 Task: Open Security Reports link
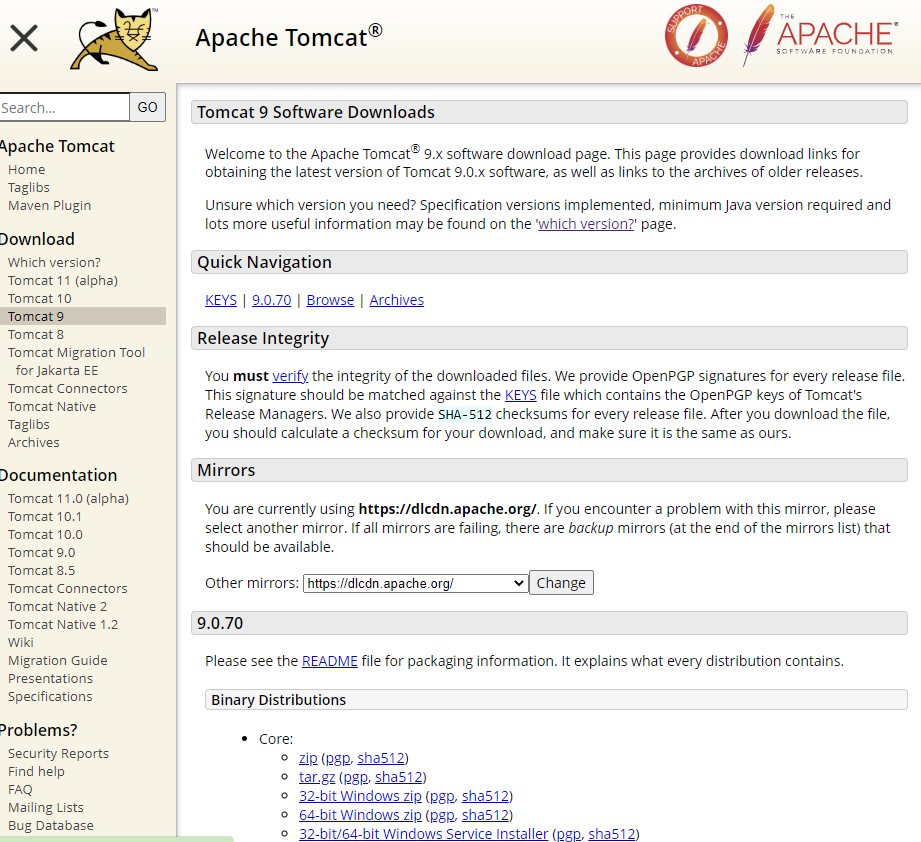point(58,754)
